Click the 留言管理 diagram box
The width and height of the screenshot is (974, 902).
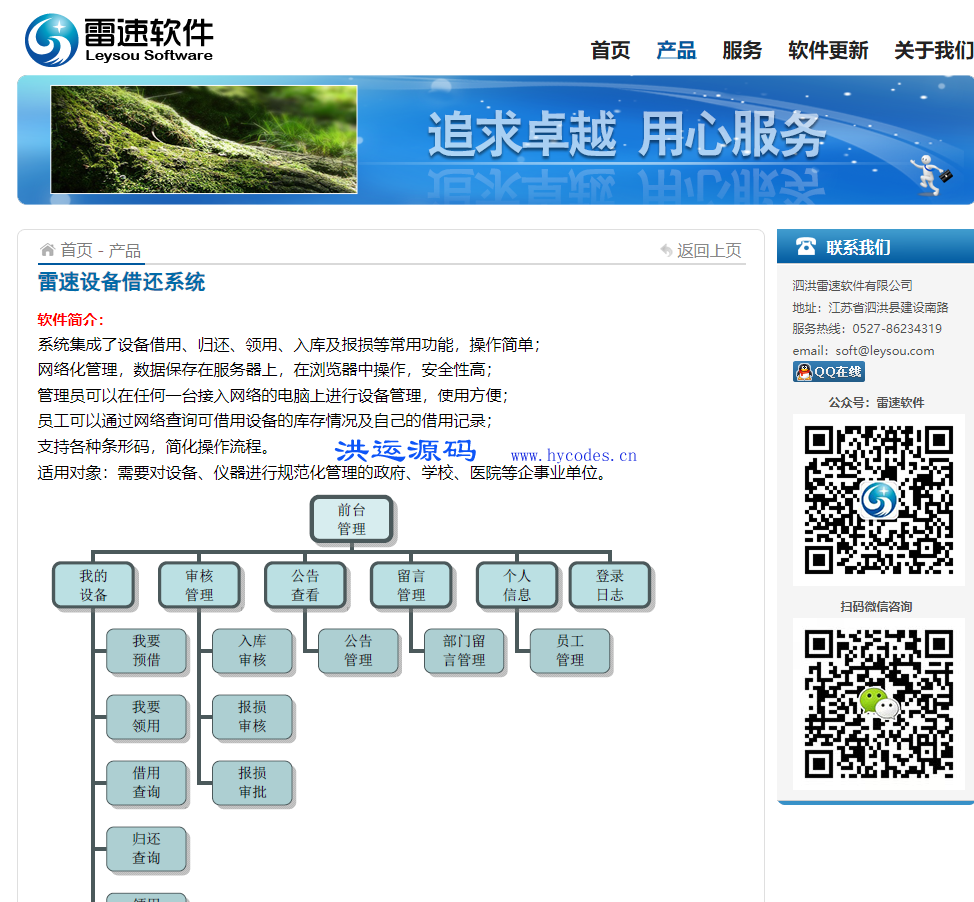(x=411, y=585)
